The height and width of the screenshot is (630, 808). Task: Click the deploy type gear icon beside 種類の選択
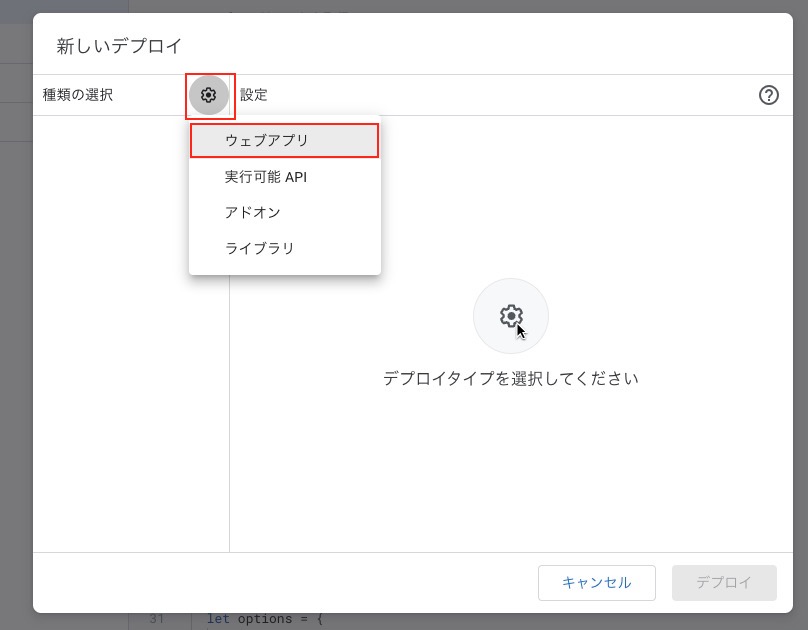click(x=208, y=95)
